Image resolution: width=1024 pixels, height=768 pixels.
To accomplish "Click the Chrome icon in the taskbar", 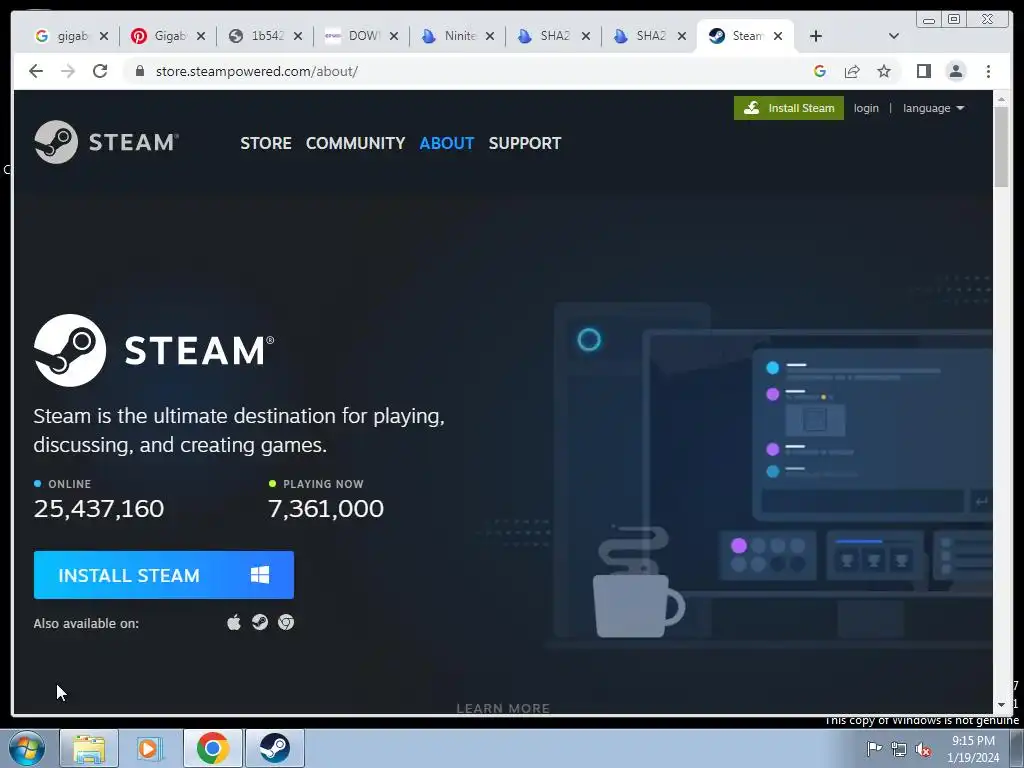I will [213, 748].
